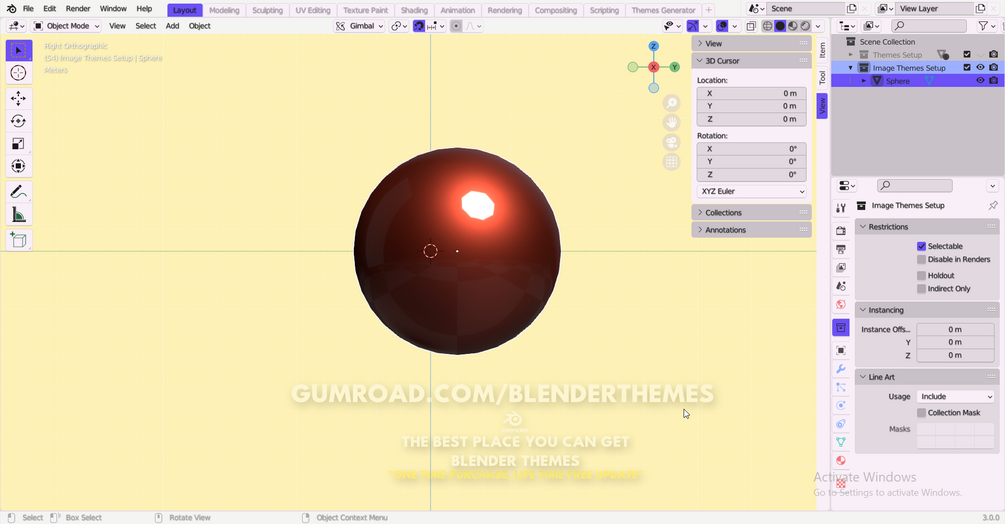Toggle camera view with camera icon
The height and width of the screenshot is (524, 1005).
click(671, 142)
